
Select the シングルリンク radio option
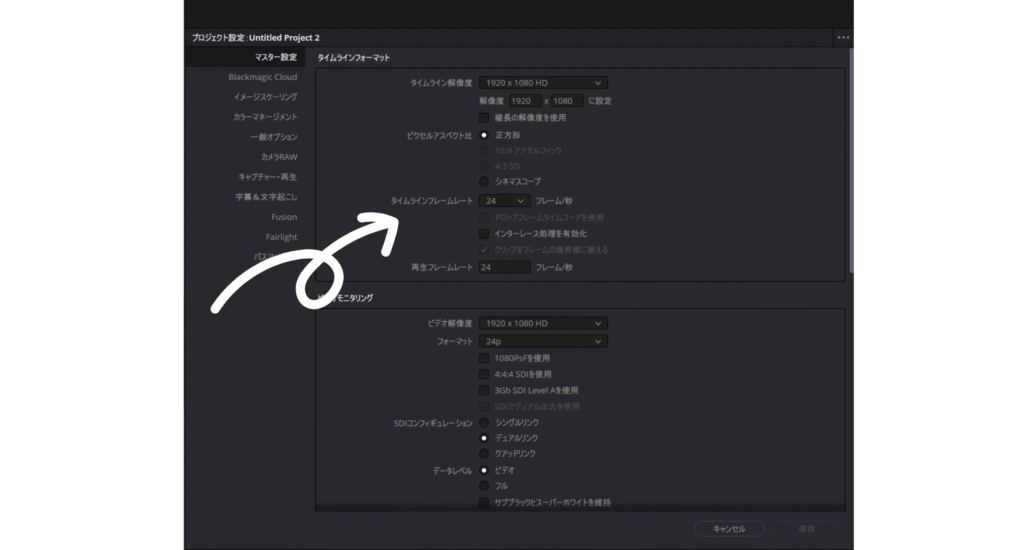pyautogui.click(x=485, y=423)
